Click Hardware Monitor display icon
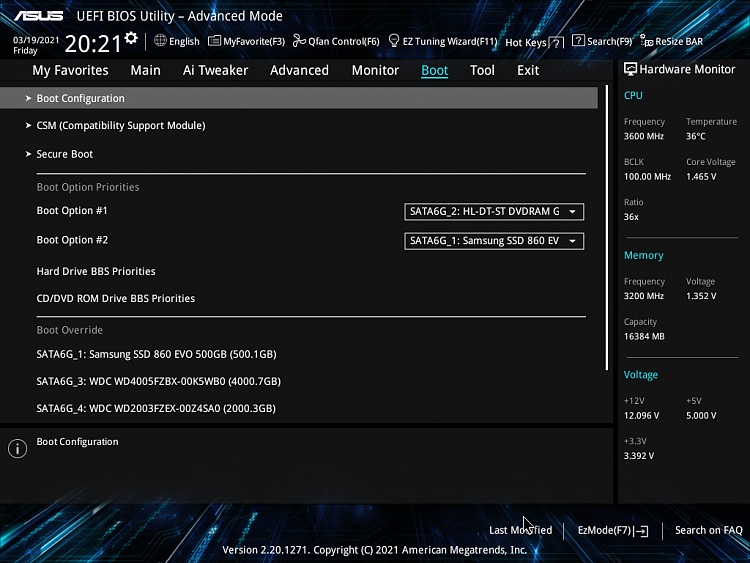Screen dimensions: 750x563 pyautogui.click(x=630, y=69)
